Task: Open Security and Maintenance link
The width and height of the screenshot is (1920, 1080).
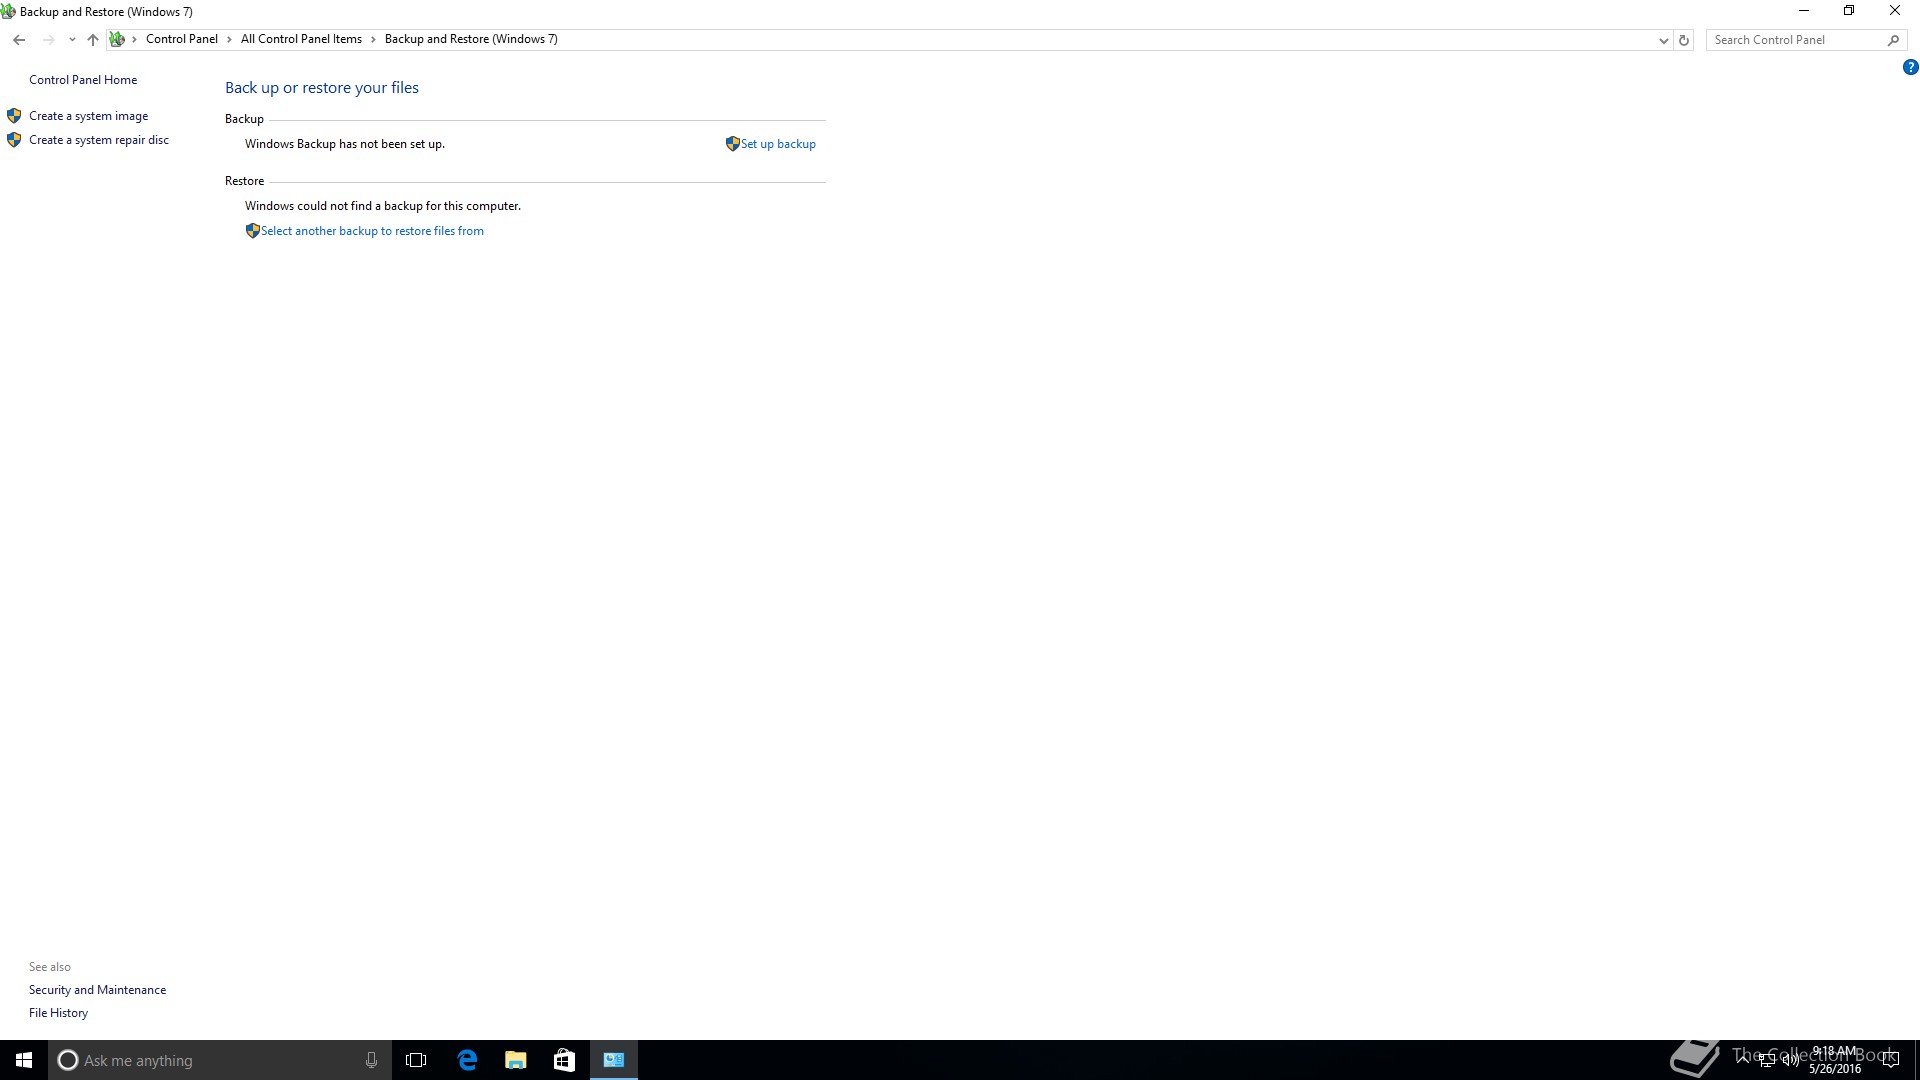Action: pos(97,990)
